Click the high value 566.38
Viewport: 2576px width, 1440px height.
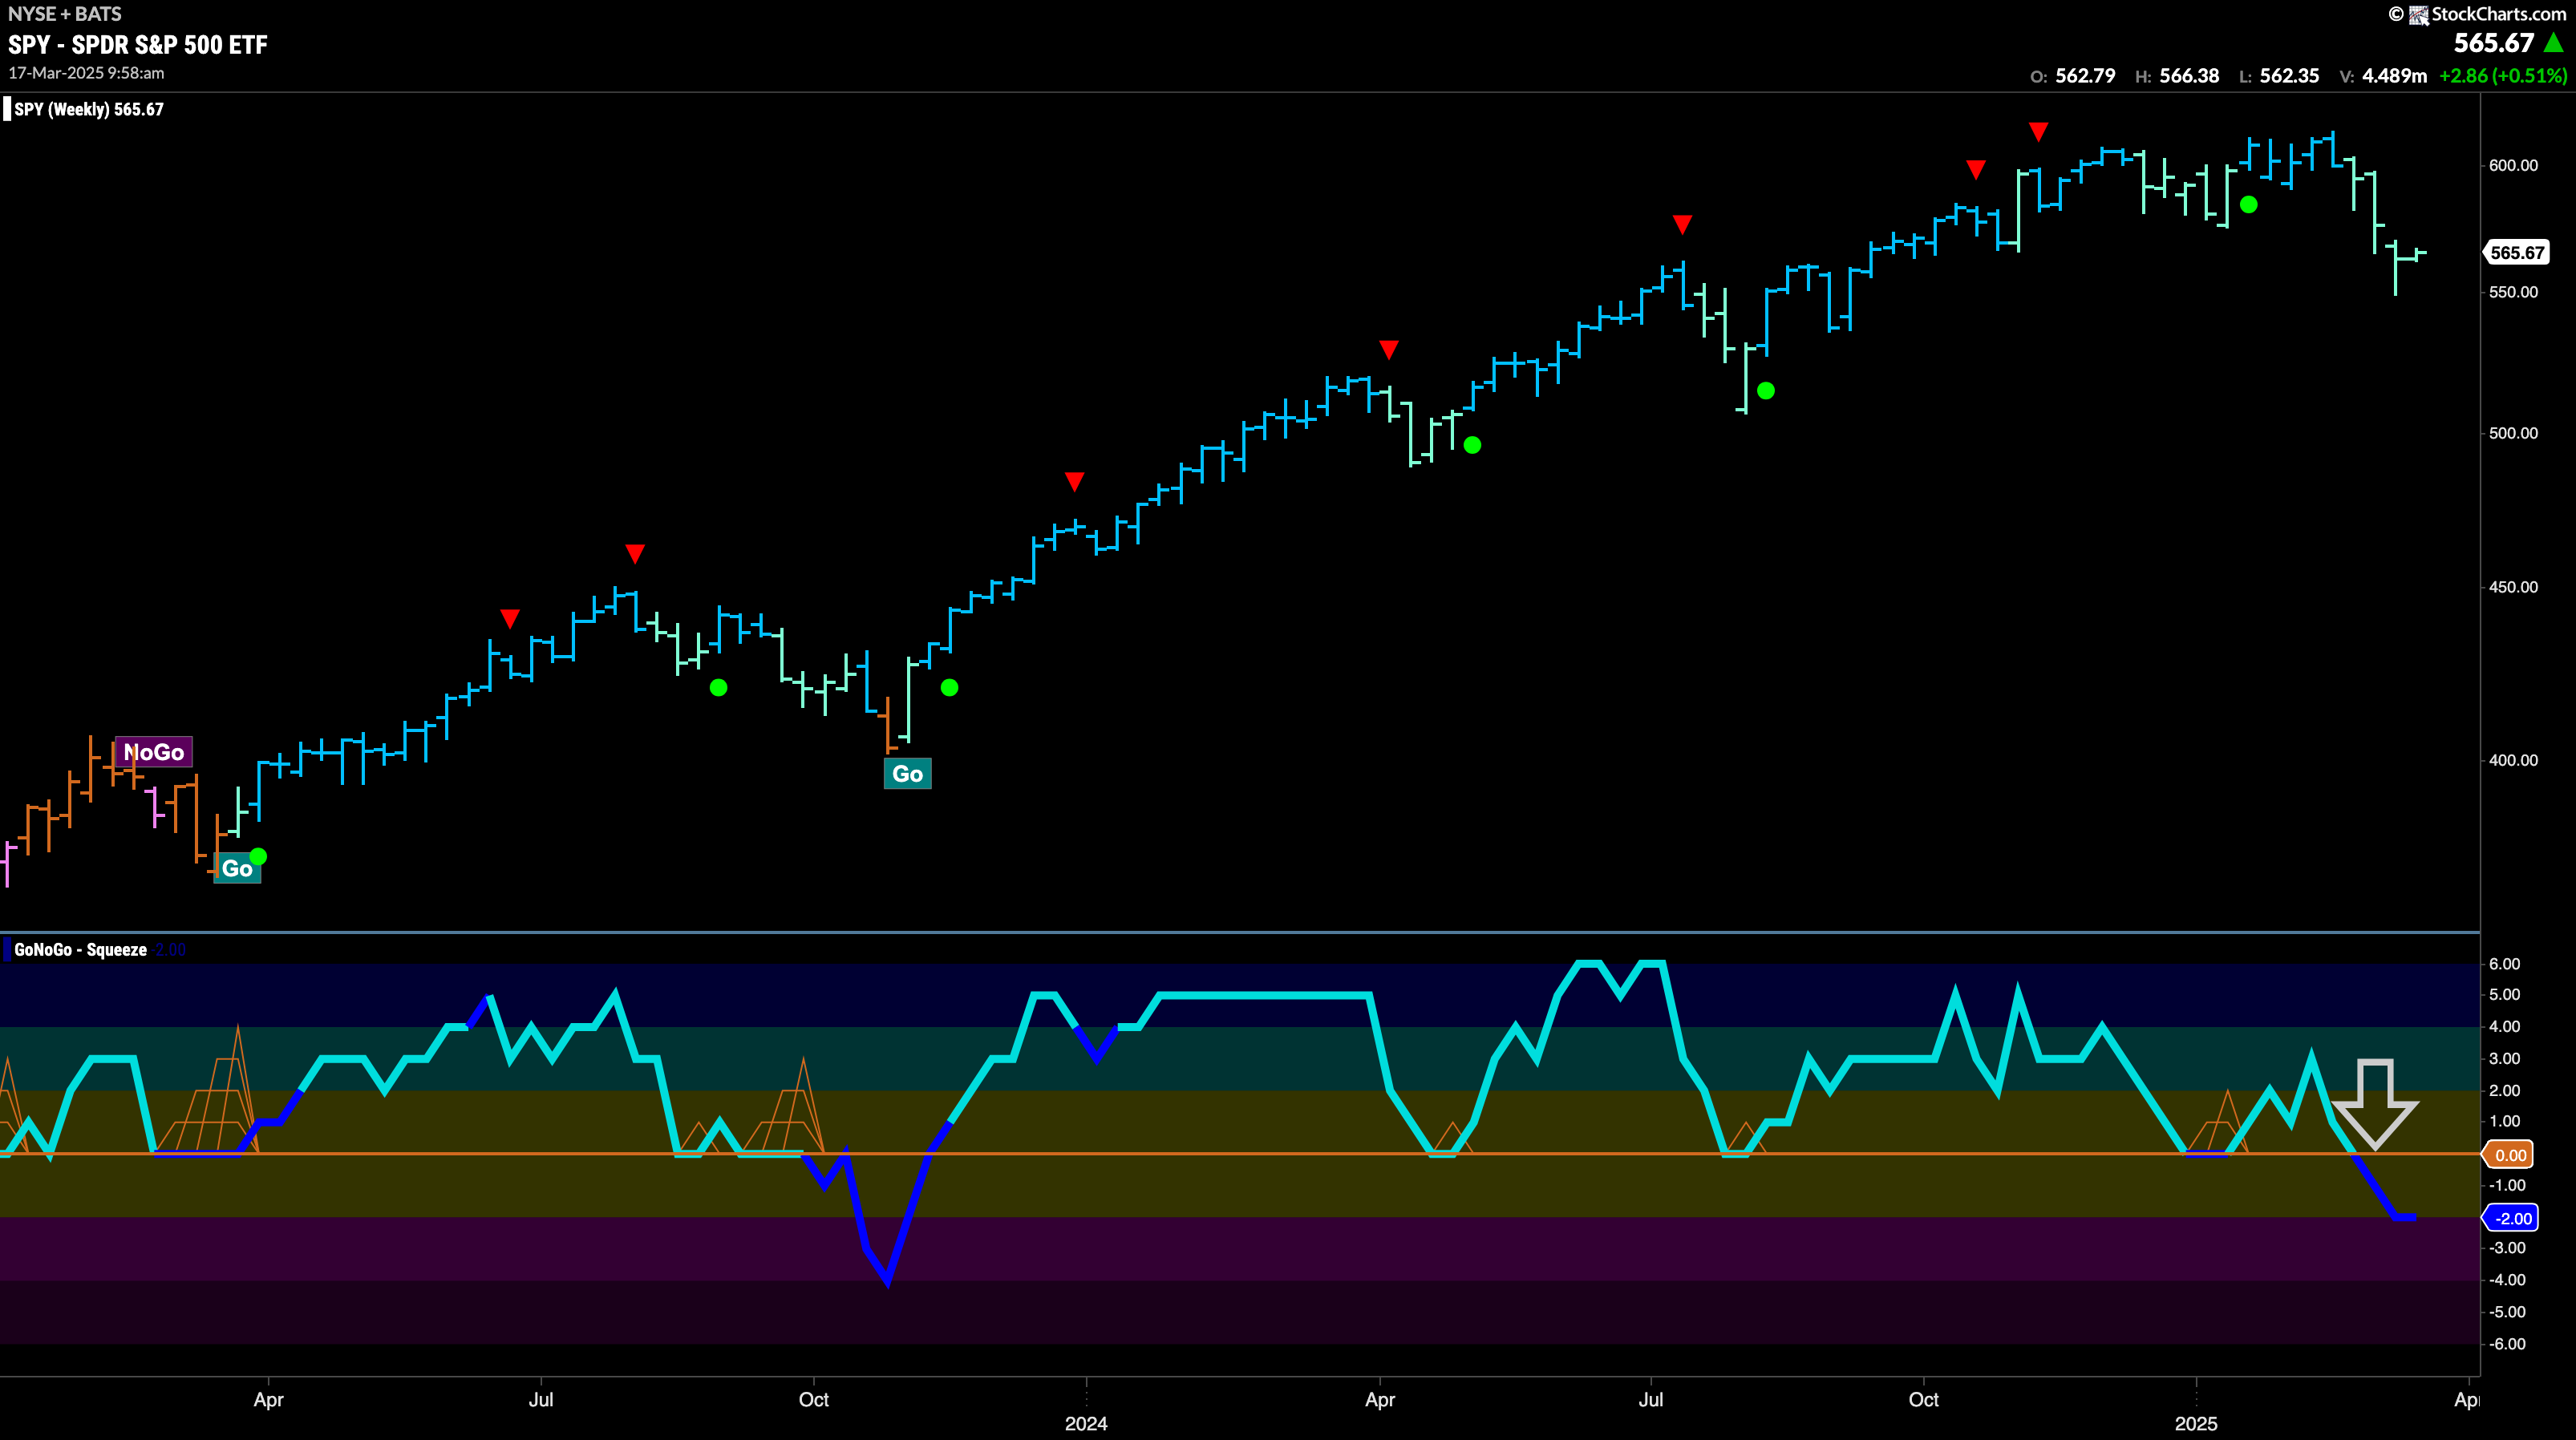click(x=2189, y=76)
